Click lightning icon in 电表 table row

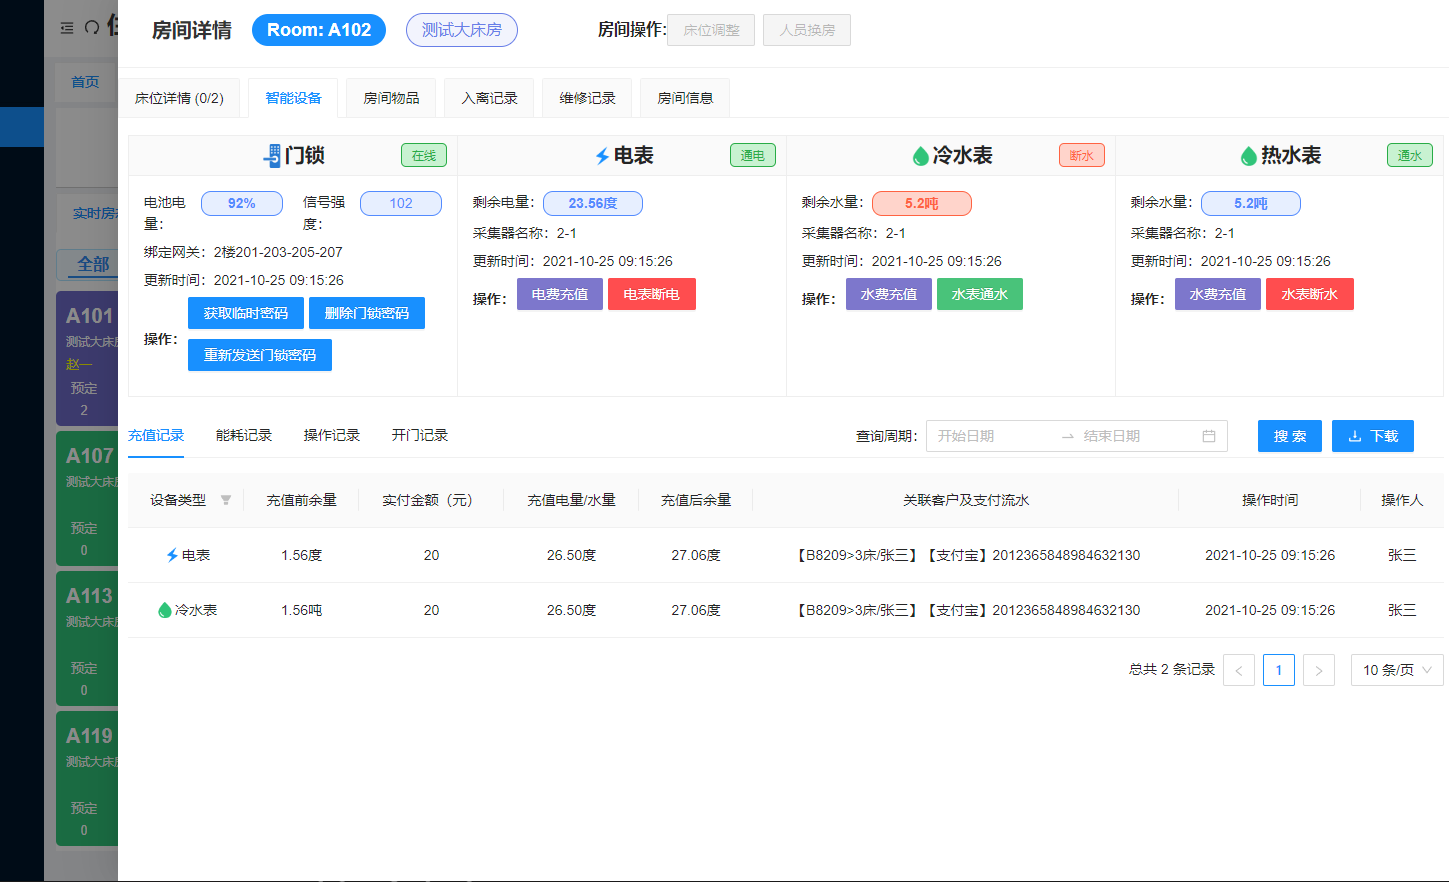(172, 555)
